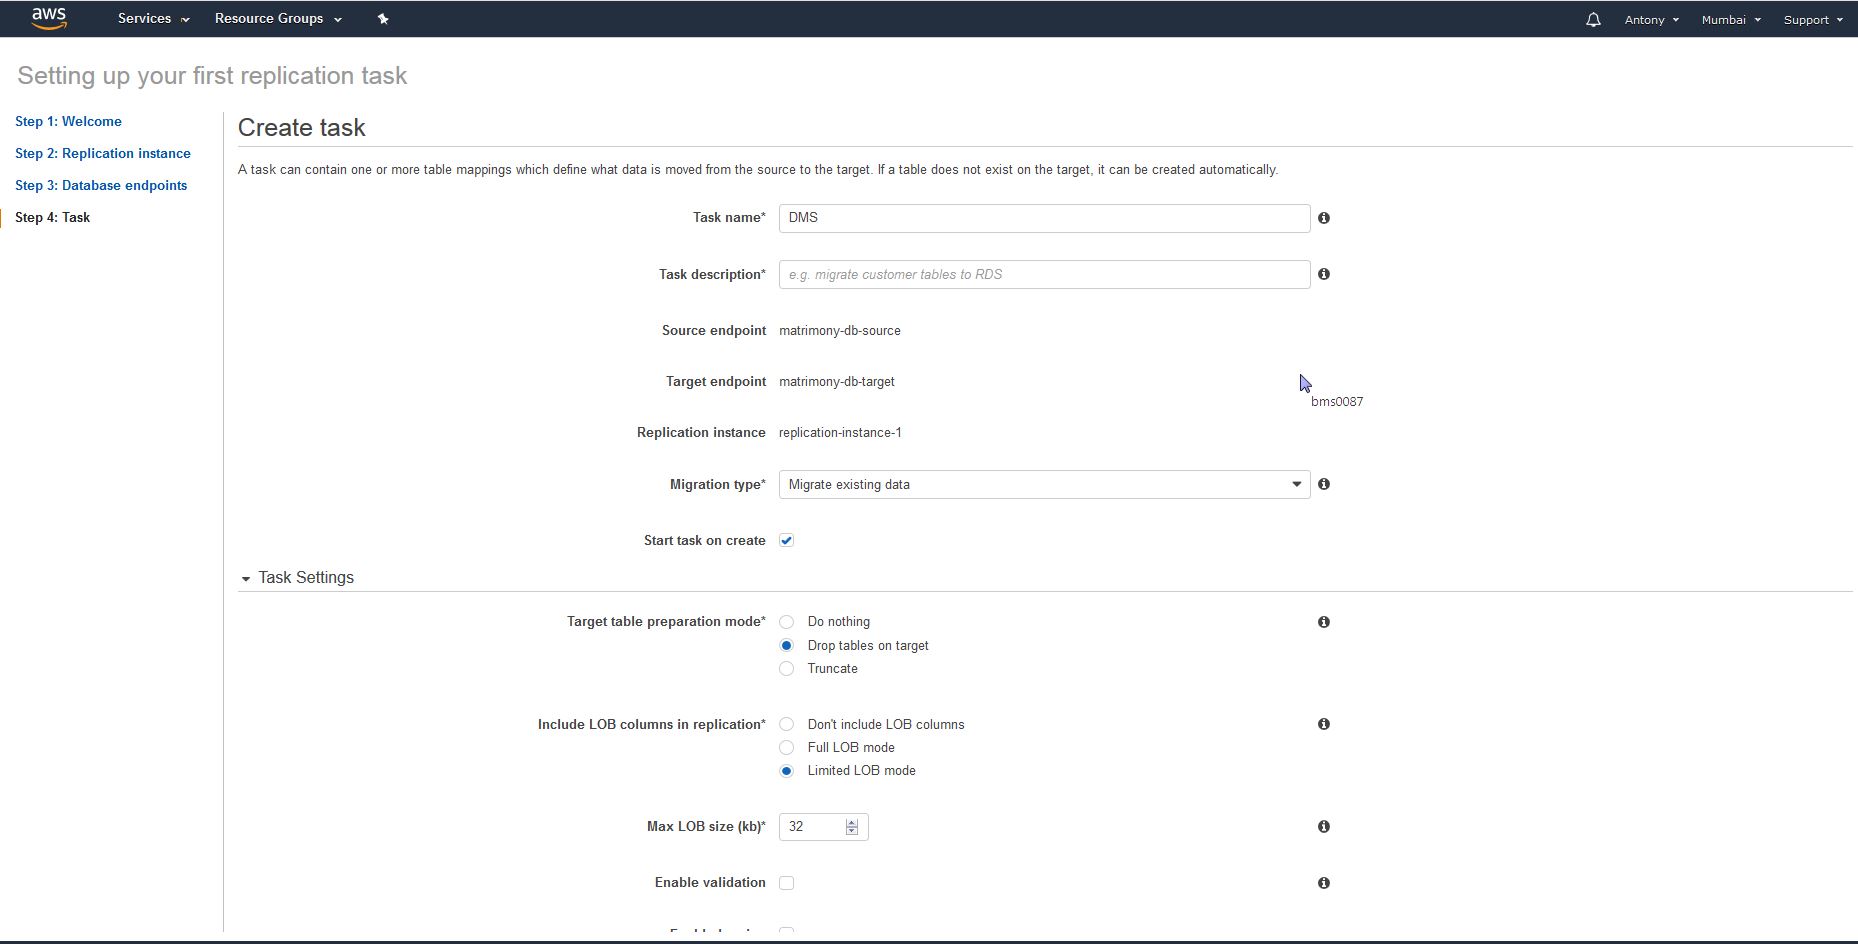Show info for Max LOB size
This screenshot has height=944, width=1858.
coord(1323,827)
